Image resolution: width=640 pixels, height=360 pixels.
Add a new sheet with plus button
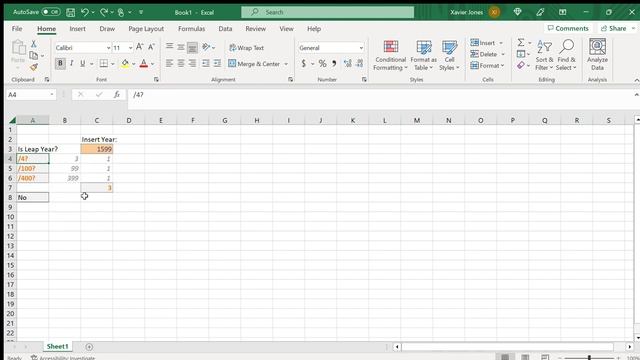(89, 347)
